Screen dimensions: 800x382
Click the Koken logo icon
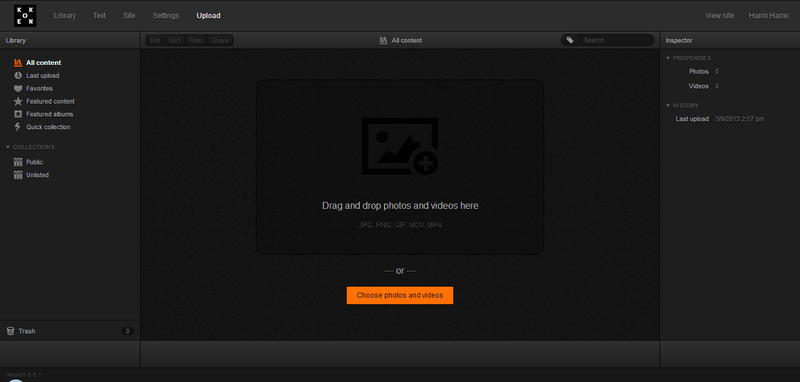25,15
